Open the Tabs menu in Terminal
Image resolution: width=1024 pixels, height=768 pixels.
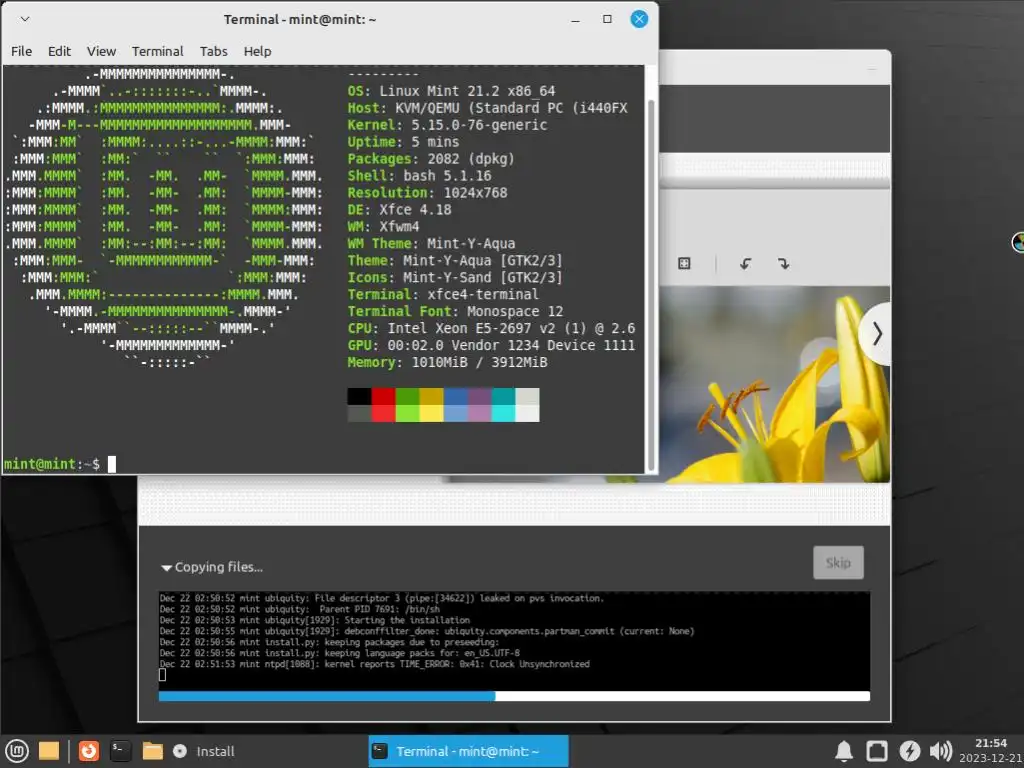pos(214,51)
